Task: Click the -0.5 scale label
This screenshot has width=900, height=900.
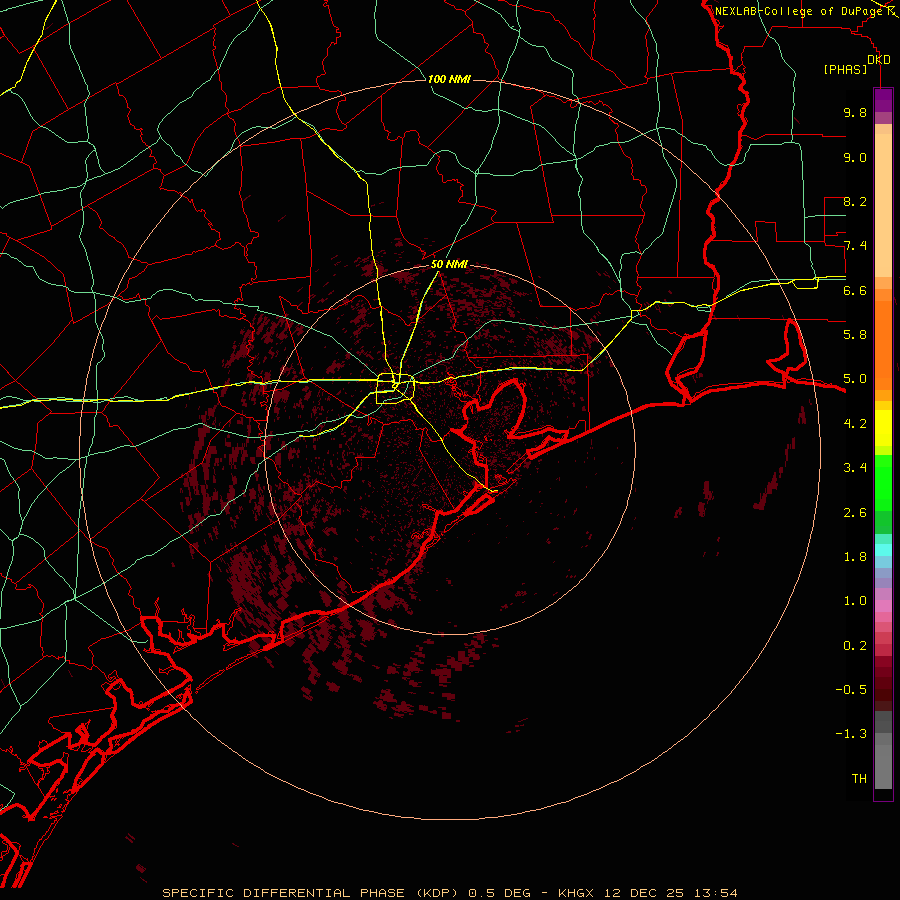Action: coord(851,690)
